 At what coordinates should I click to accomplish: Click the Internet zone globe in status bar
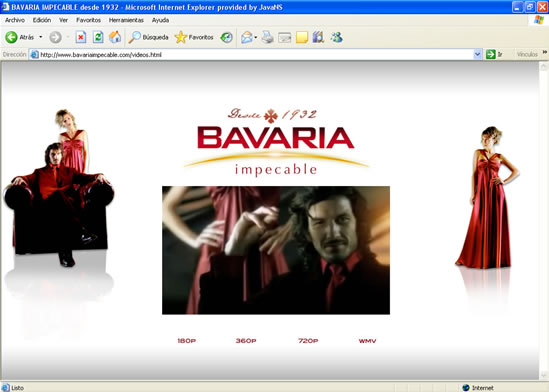[x=466, y=387]
